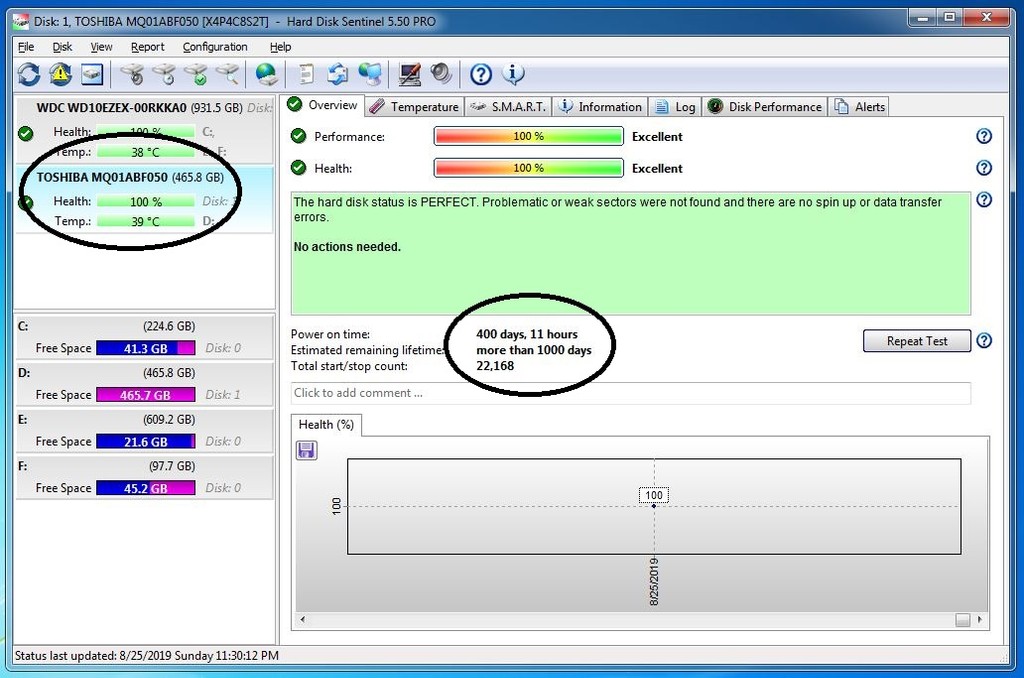This screenshot has width=1024, height=678.
Task: Open the Report menu
Action: (x=148, y=47)
